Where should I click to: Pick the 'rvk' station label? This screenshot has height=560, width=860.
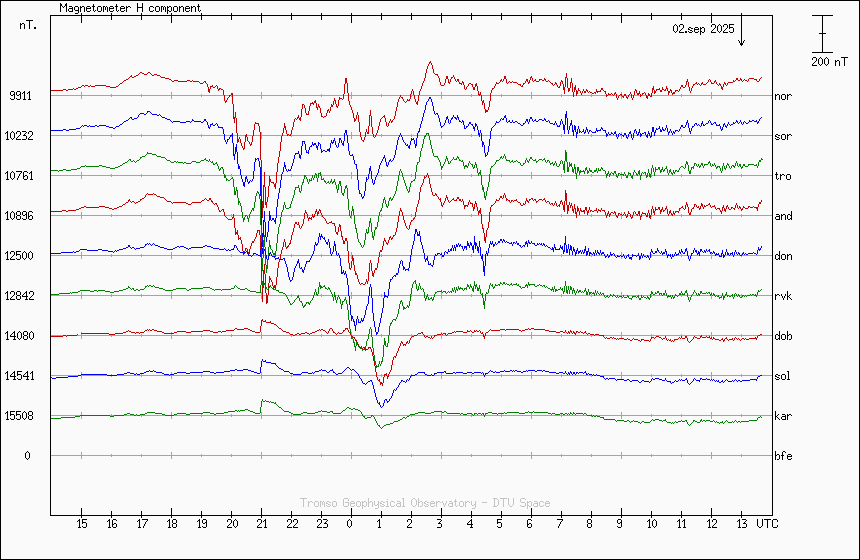coord(783,296)
